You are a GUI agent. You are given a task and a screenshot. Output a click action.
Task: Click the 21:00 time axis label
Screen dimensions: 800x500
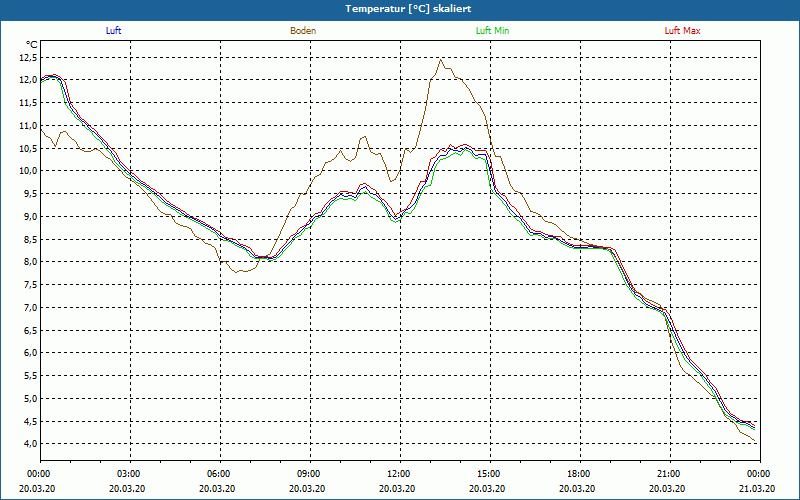(670, 474)
